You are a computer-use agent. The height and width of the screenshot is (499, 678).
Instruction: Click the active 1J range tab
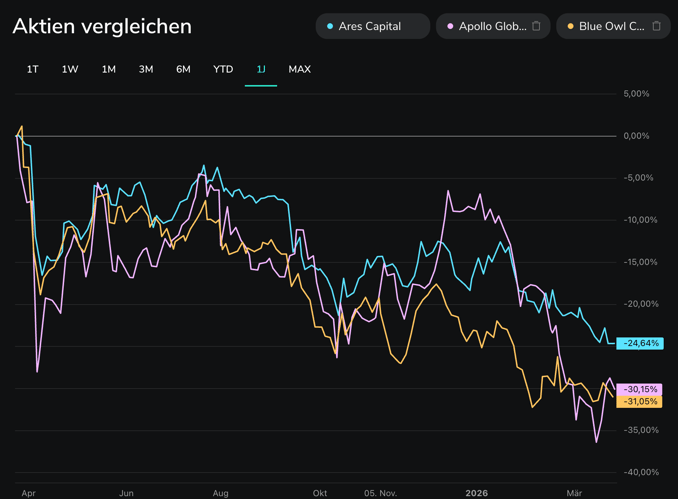(261, 69)
